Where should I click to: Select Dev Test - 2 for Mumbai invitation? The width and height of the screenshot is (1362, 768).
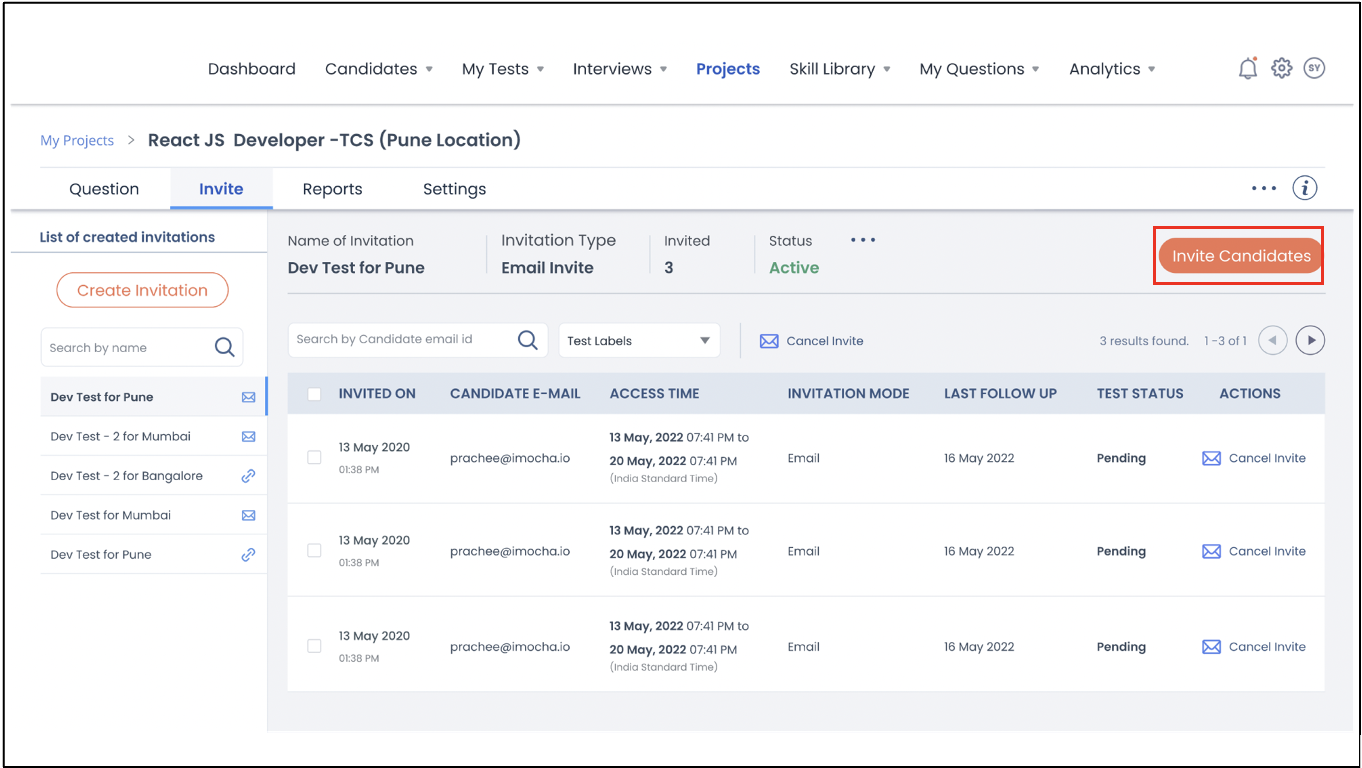click(x=154, y=436)
